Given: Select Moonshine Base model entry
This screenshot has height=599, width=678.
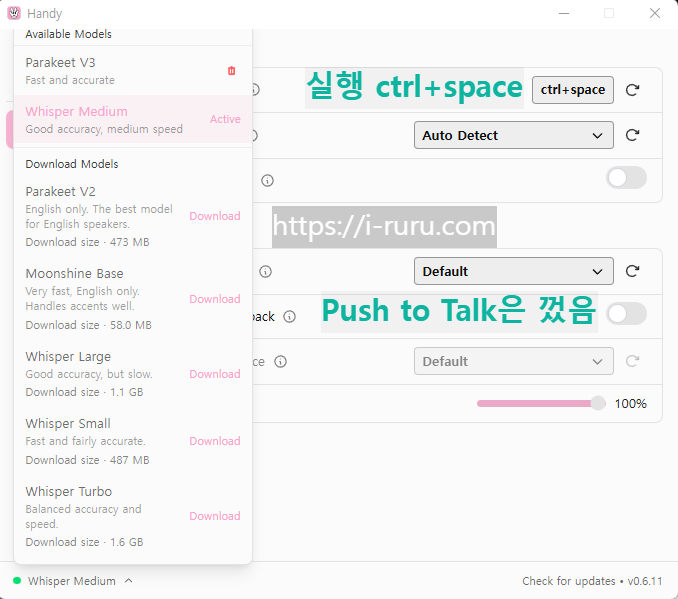Looking at the screenshot, I should pyautogui.click(x=133, y=299).
